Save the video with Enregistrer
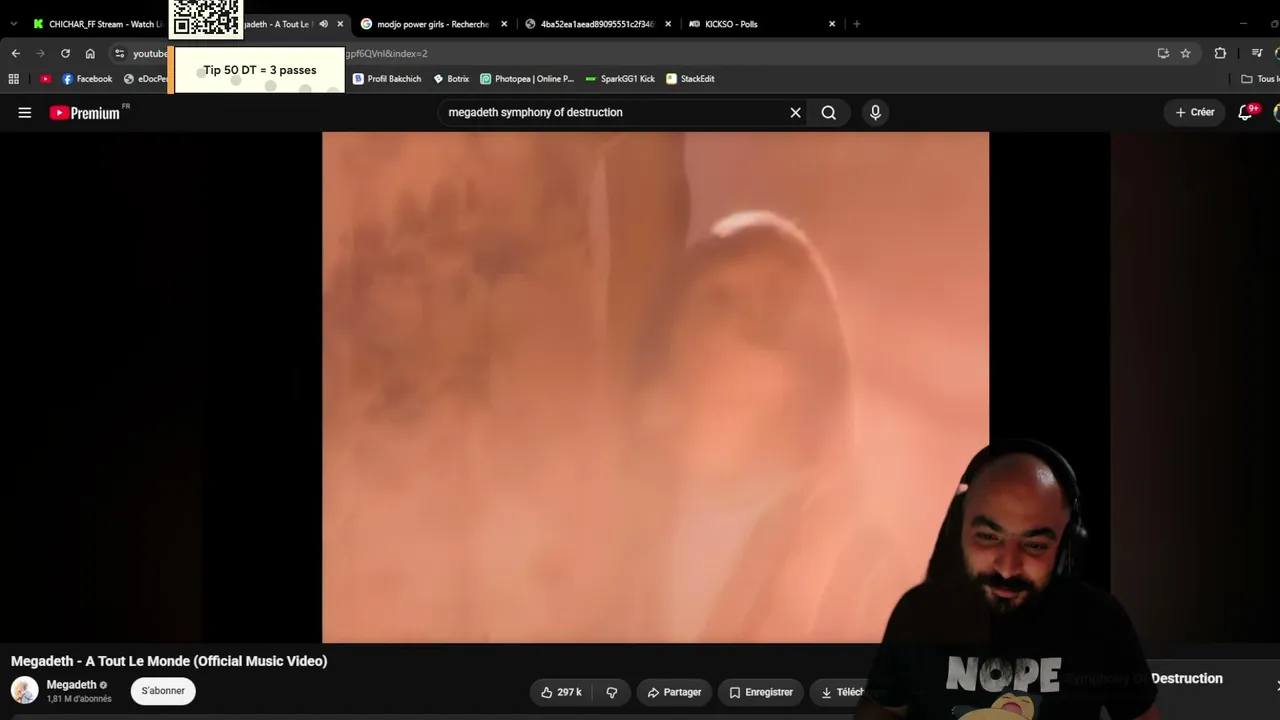The height and width of the screenshot is (720, 1280). tap(761, 692)
